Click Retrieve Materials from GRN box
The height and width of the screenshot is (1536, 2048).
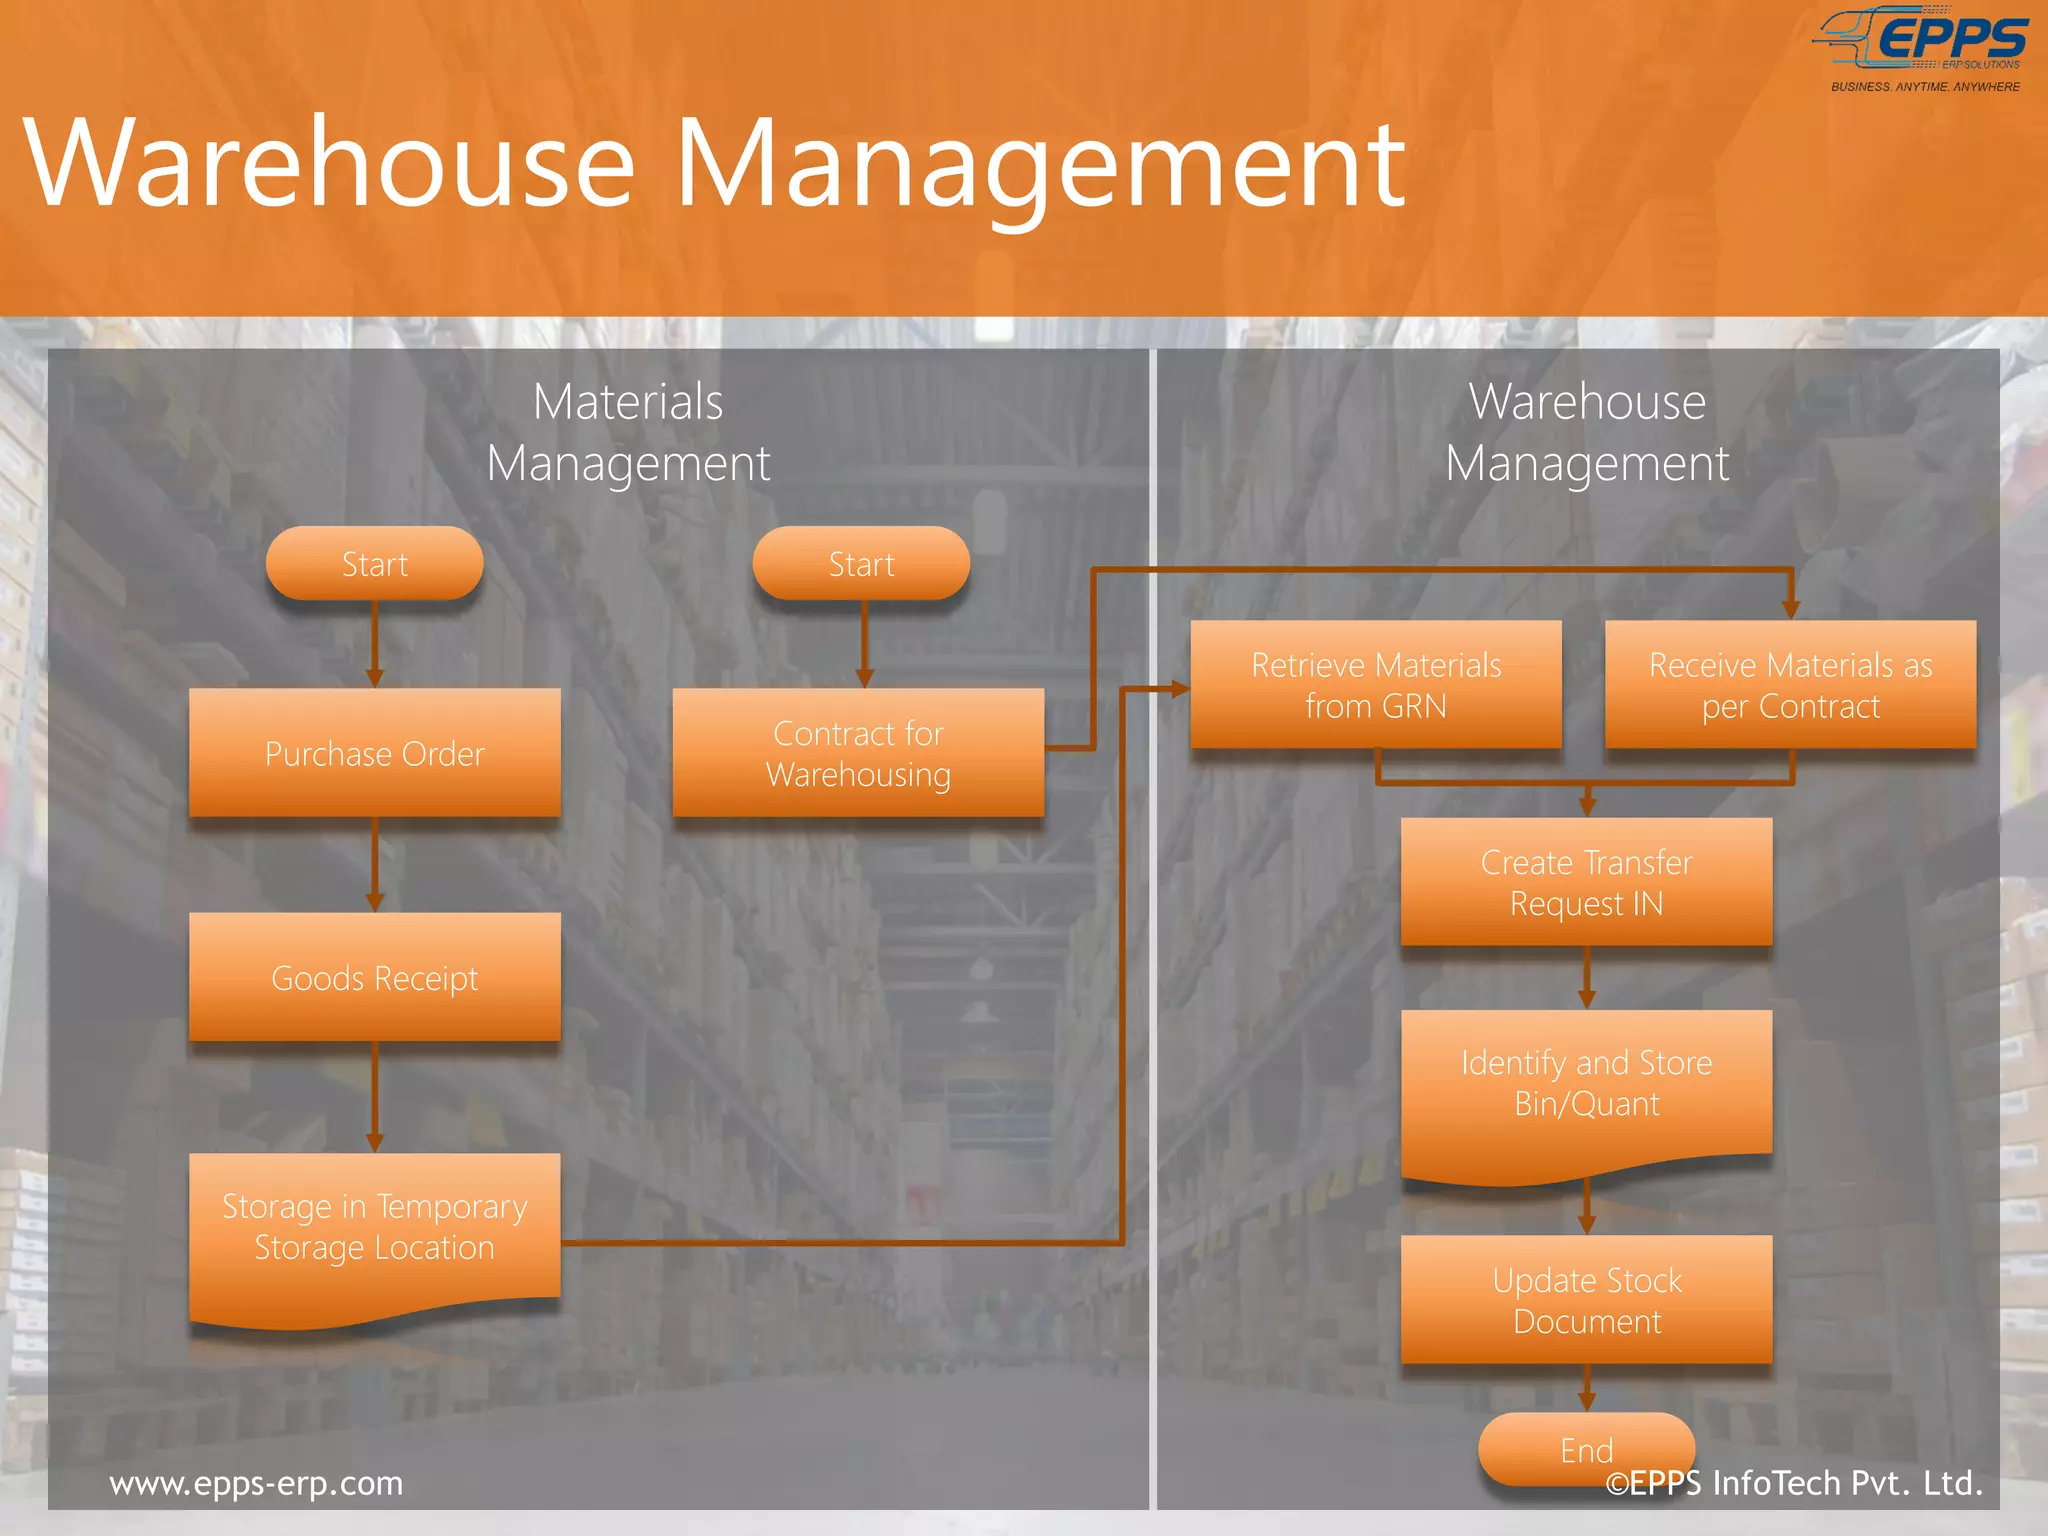pos(1376,685)
